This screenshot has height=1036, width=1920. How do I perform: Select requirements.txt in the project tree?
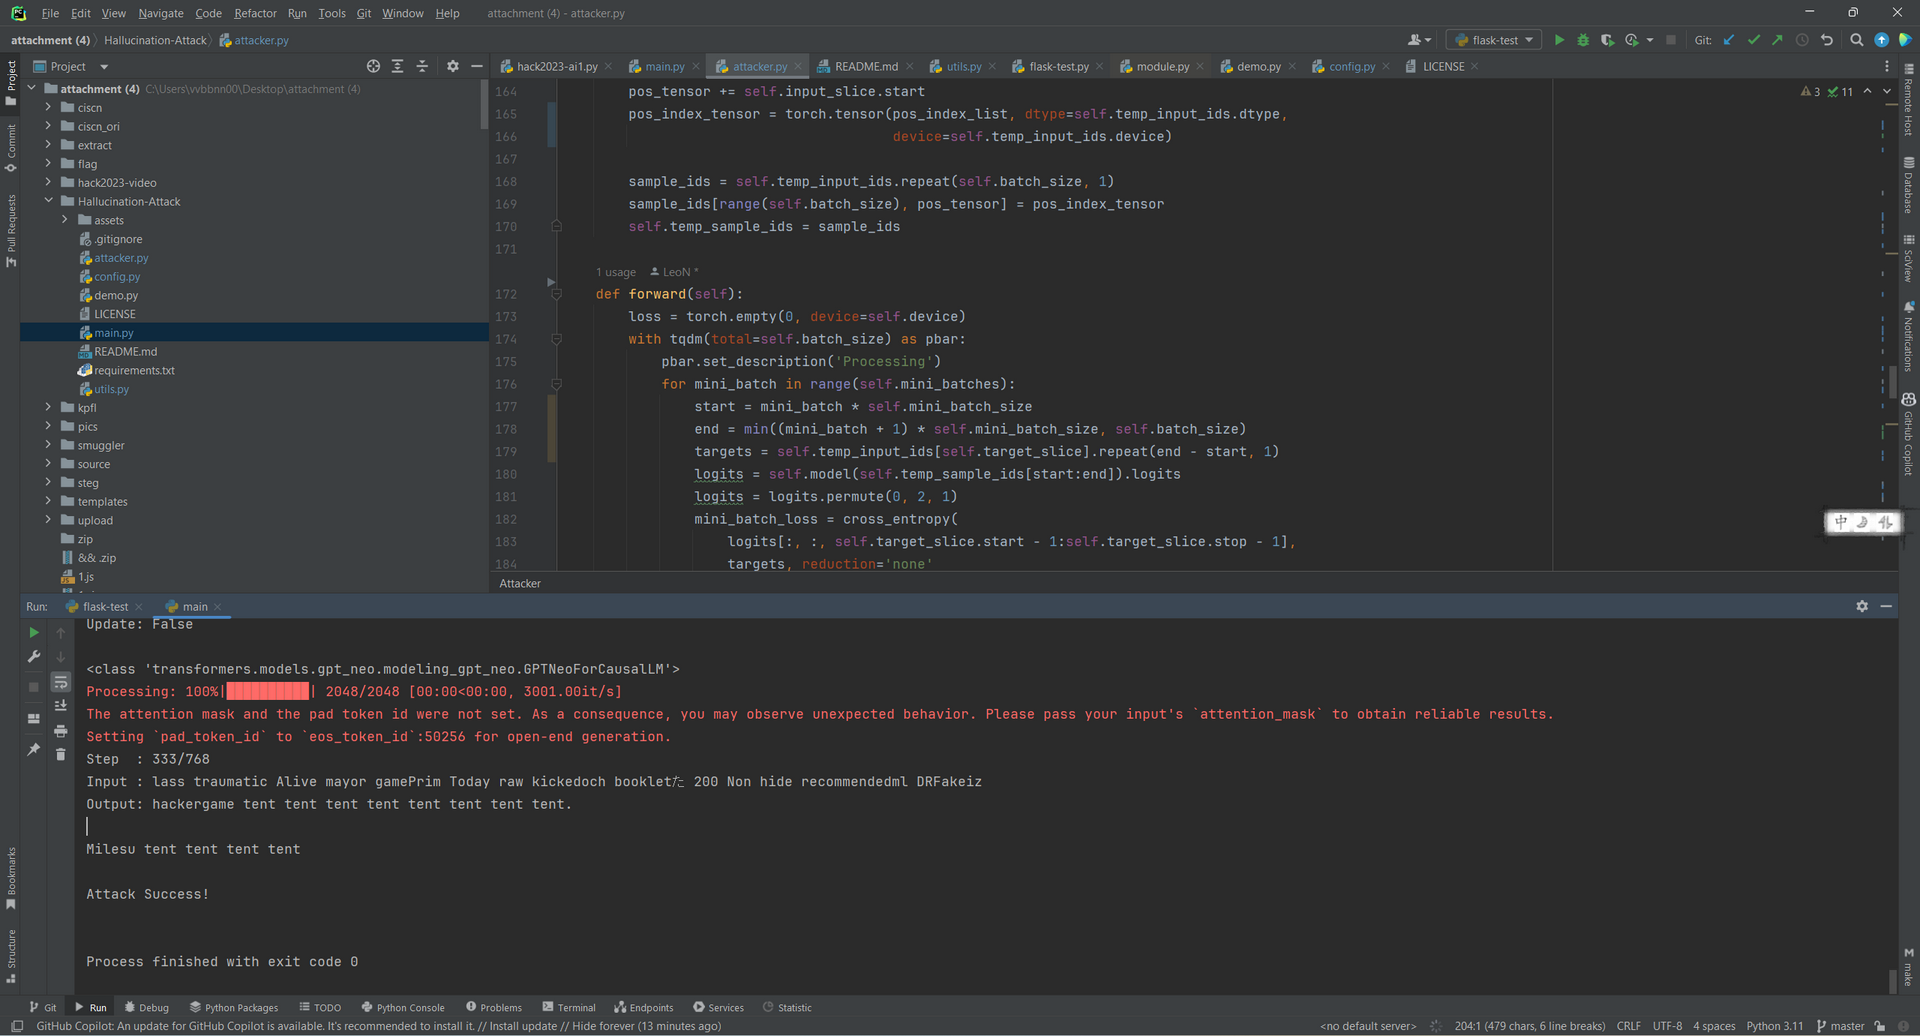click(134, 370)
